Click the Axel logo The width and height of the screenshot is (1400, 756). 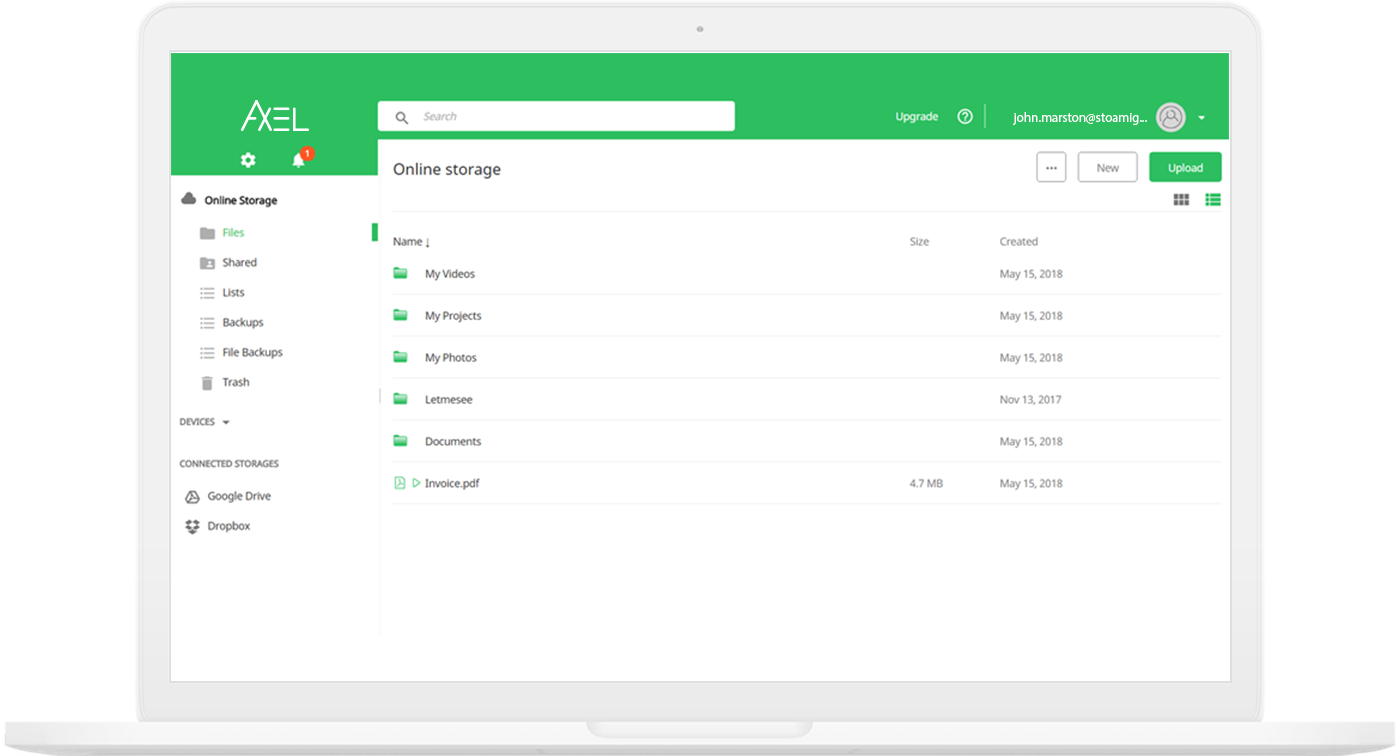point(275,116)
